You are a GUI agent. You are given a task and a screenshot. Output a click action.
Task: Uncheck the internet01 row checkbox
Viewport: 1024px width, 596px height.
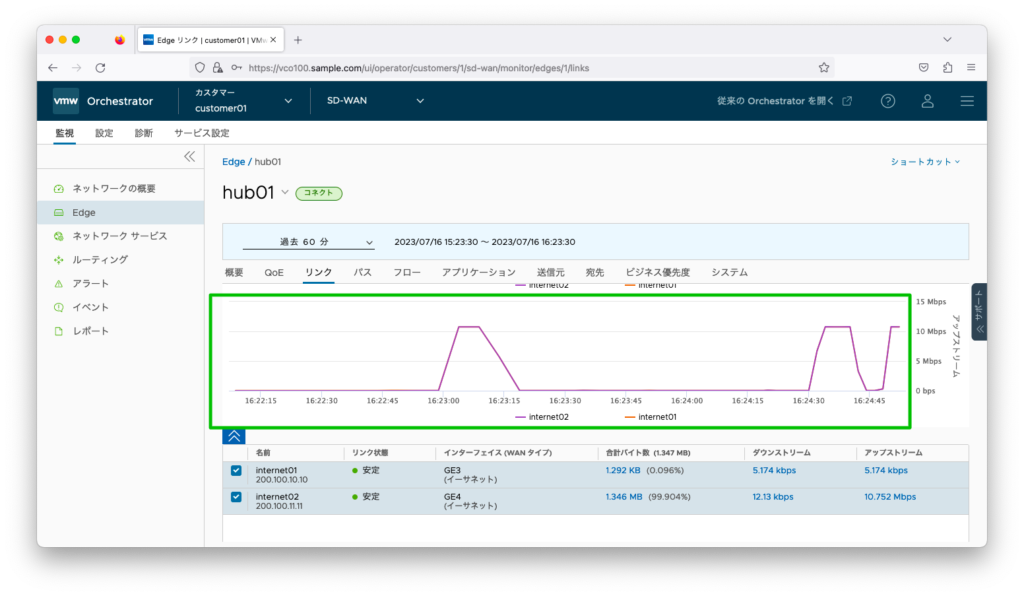[x=234, y=470]
